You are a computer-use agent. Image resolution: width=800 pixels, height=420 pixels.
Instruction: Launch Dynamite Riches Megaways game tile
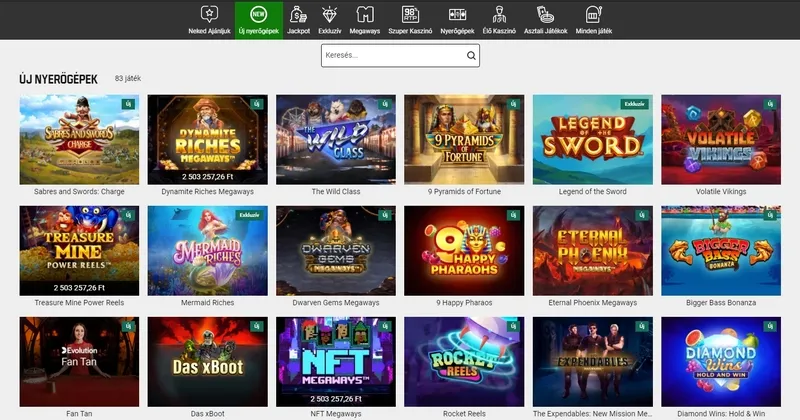pyautogui.click(x=208, y=138)
